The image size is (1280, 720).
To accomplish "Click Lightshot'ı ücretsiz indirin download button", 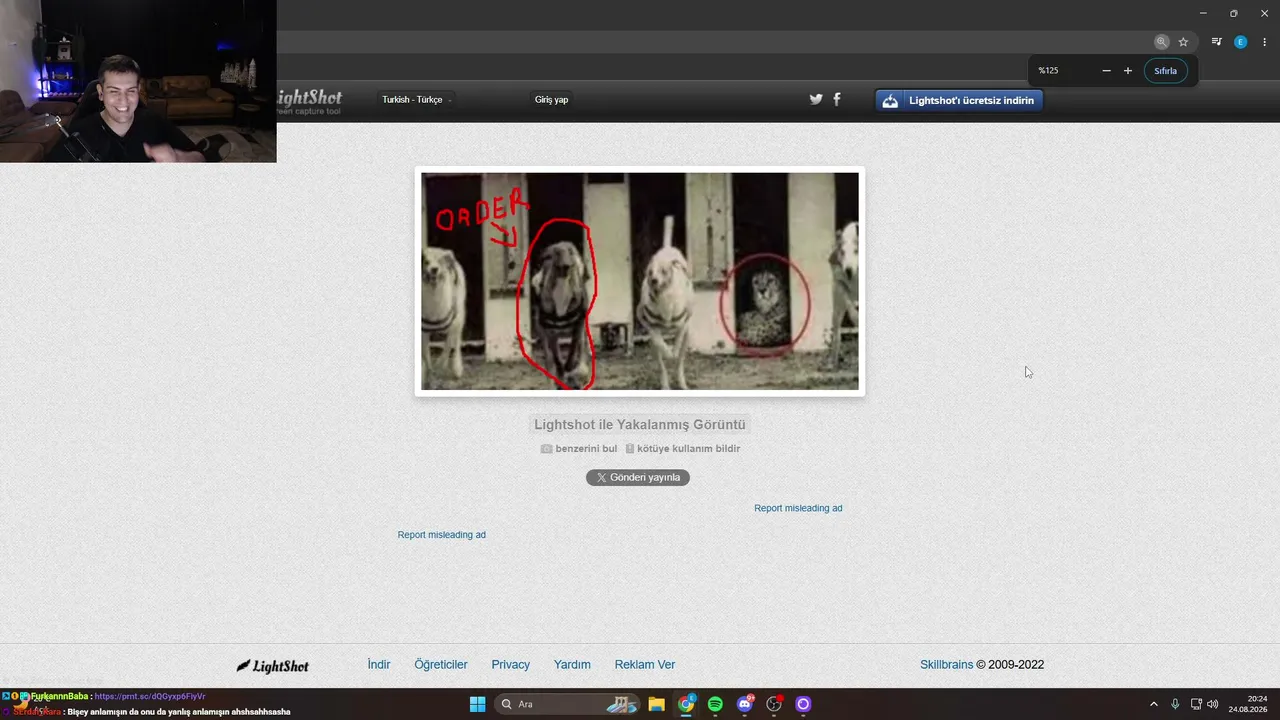I will click(x=959, y=100).
